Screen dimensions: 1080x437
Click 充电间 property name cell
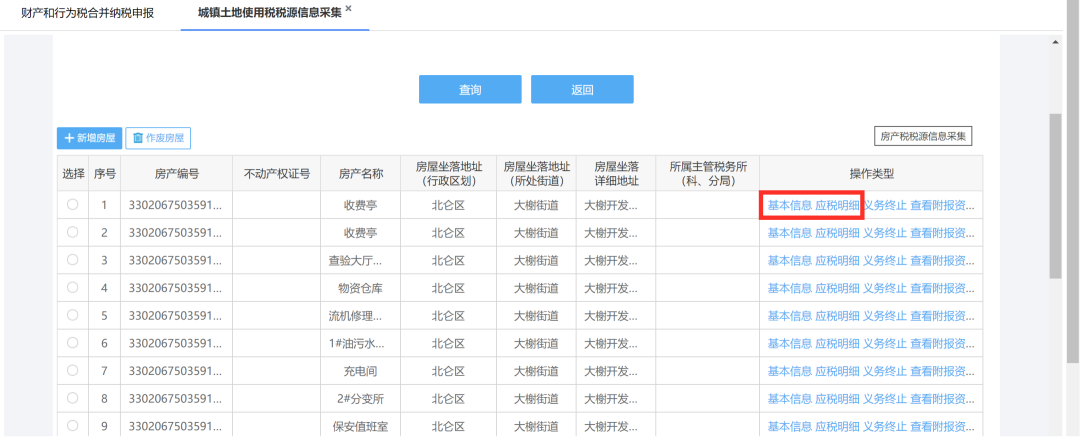click(x=360, y=371)
